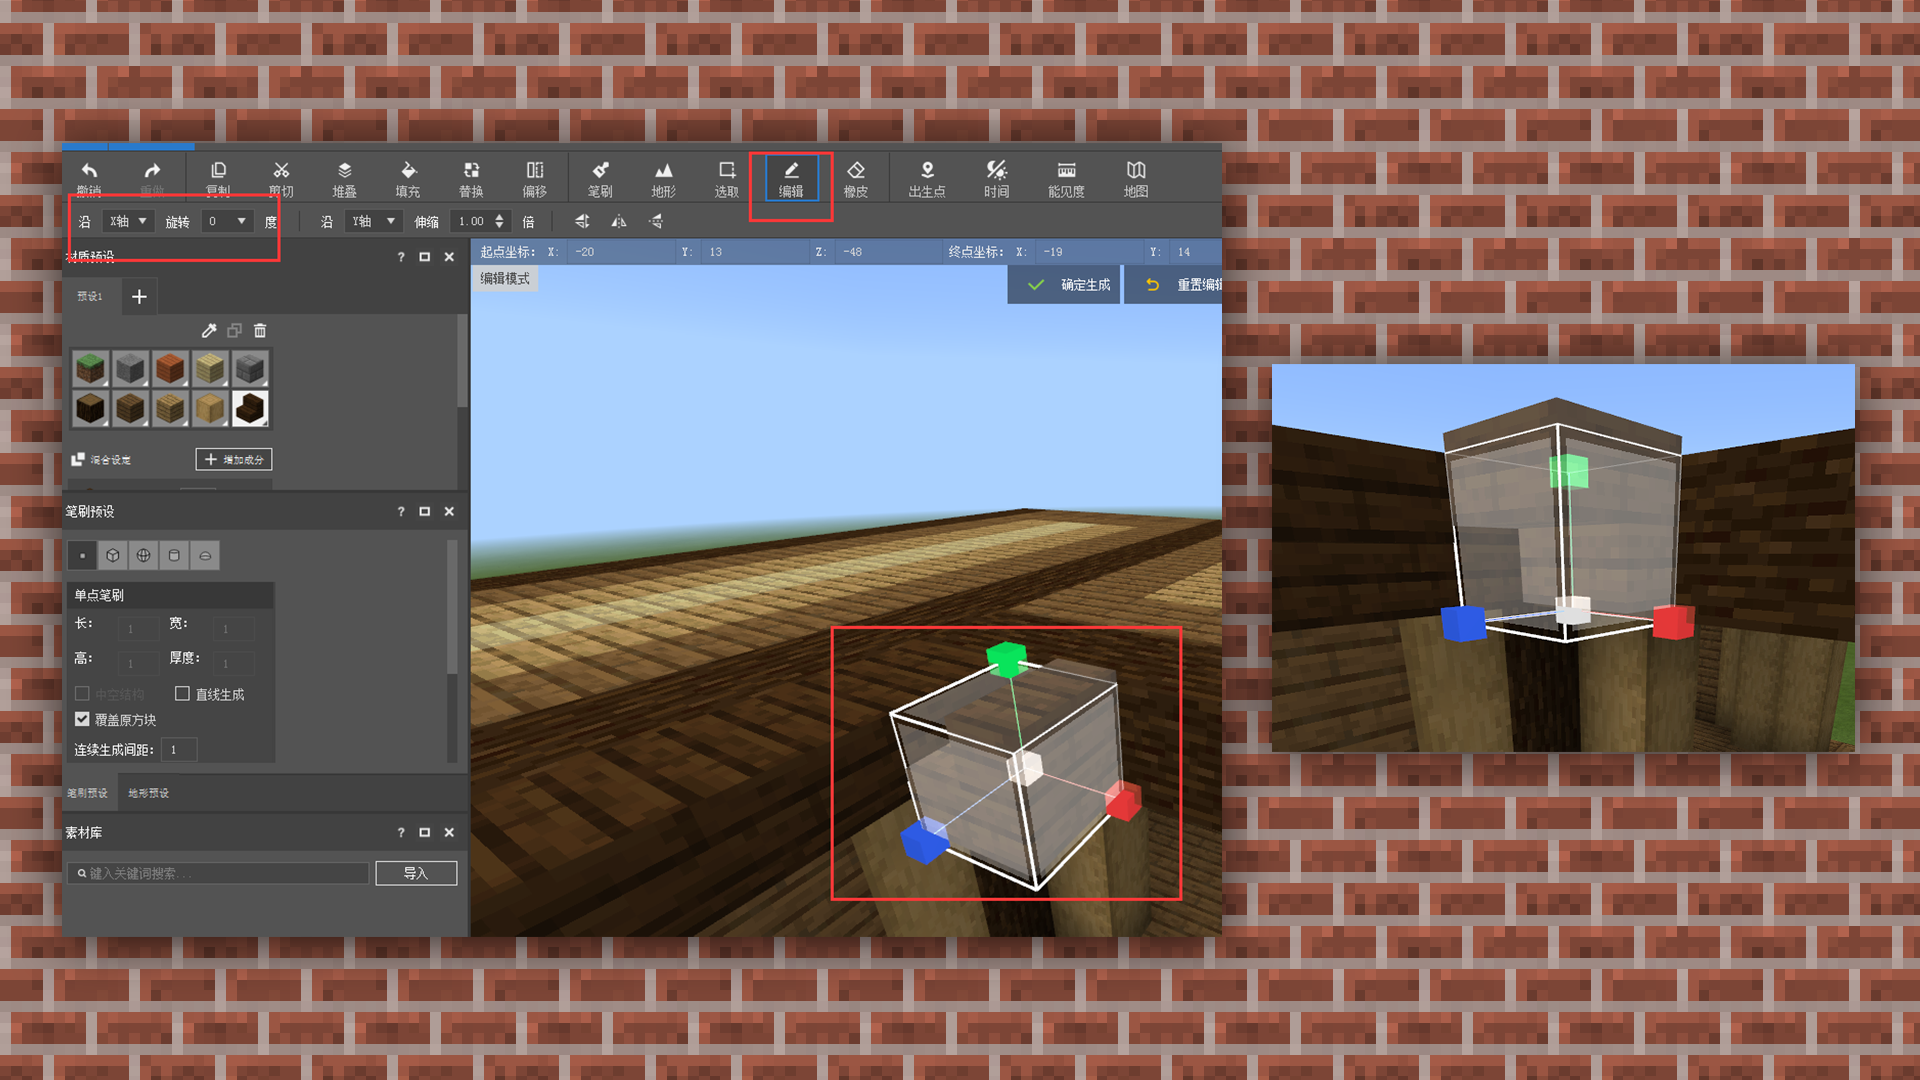Screen dimensions: 1920x1080
Task: Delete preset using the trash icon
Action: pos(260,330)
